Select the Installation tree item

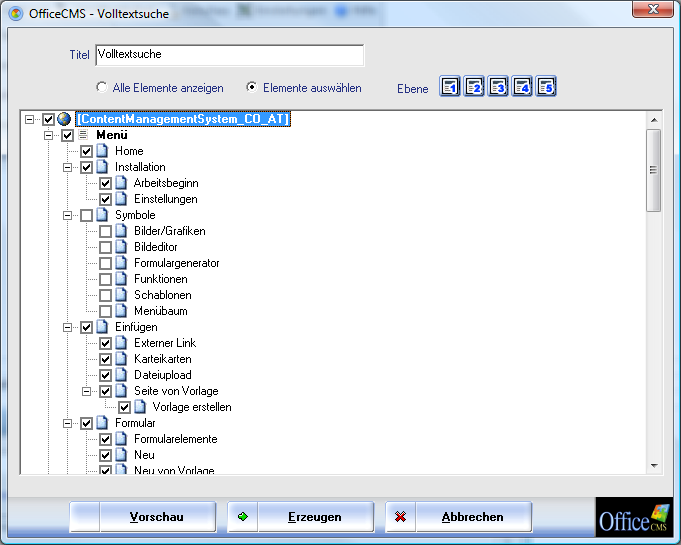[x=140, y=167]
